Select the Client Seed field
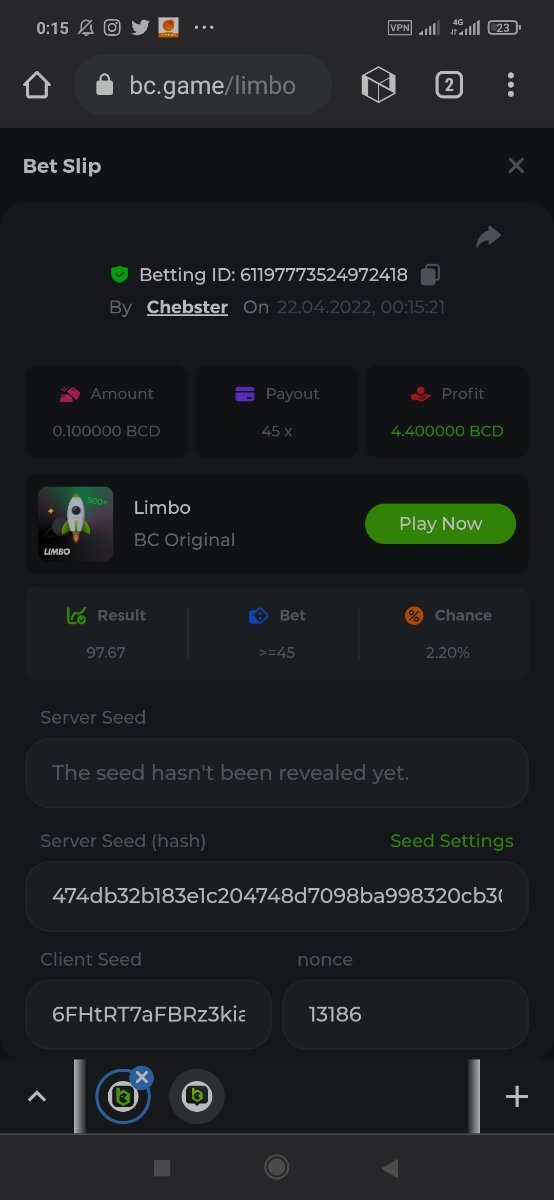 click(148, 1014)
